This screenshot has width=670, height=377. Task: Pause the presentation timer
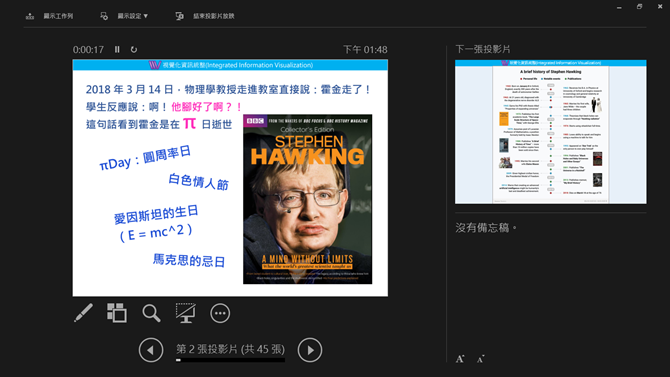click(117, 50)
